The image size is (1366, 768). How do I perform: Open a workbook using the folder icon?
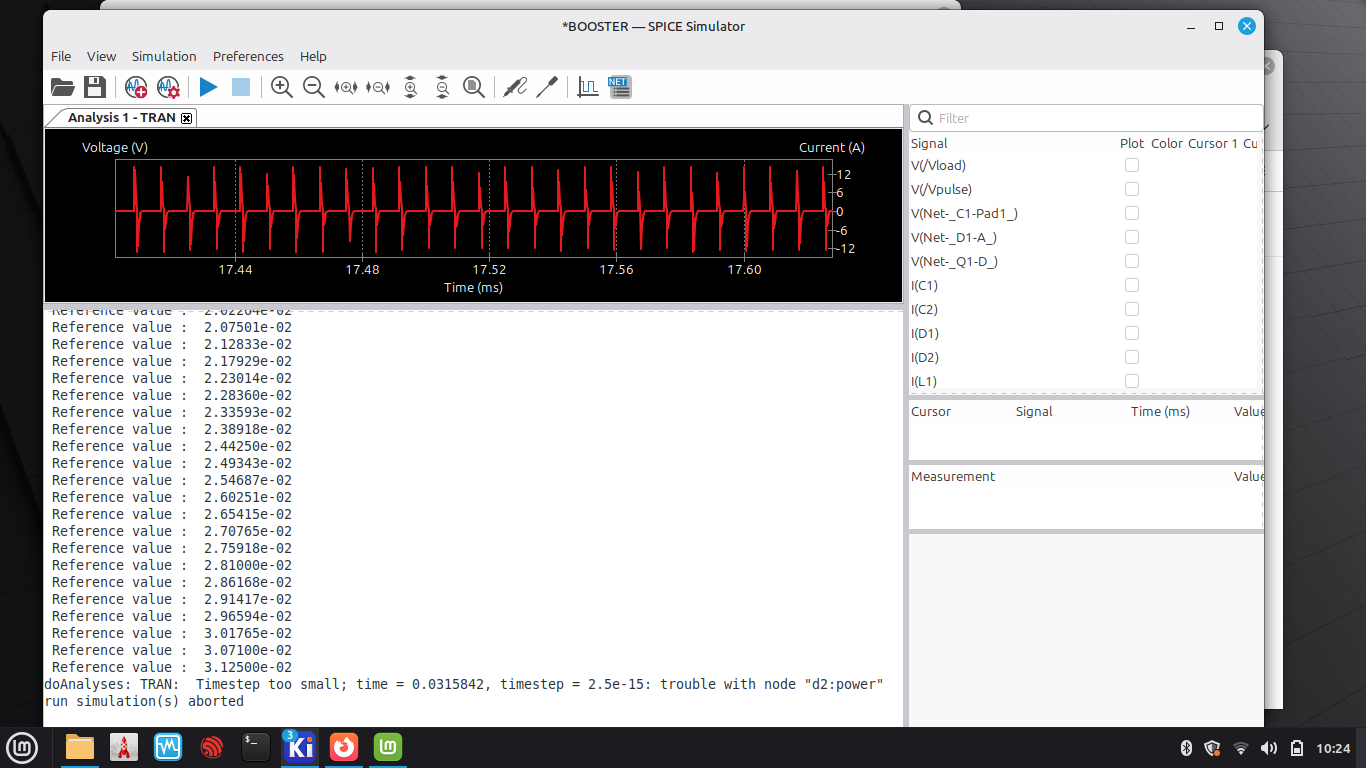[63, 87]
